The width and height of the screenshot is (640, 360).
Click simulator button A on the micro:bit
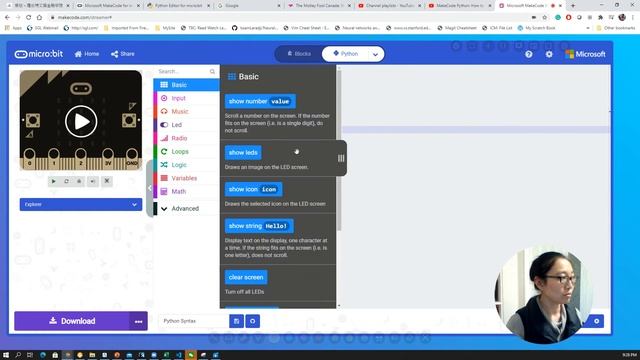pos(33,120)
